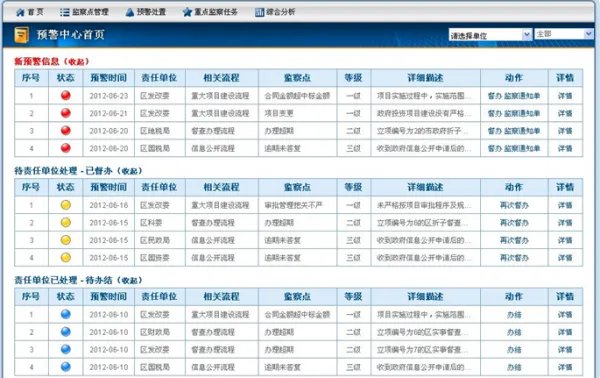600x378 pixels.
Task: Click the date cell 2012-06-23
Action: [x=109, y=96]
